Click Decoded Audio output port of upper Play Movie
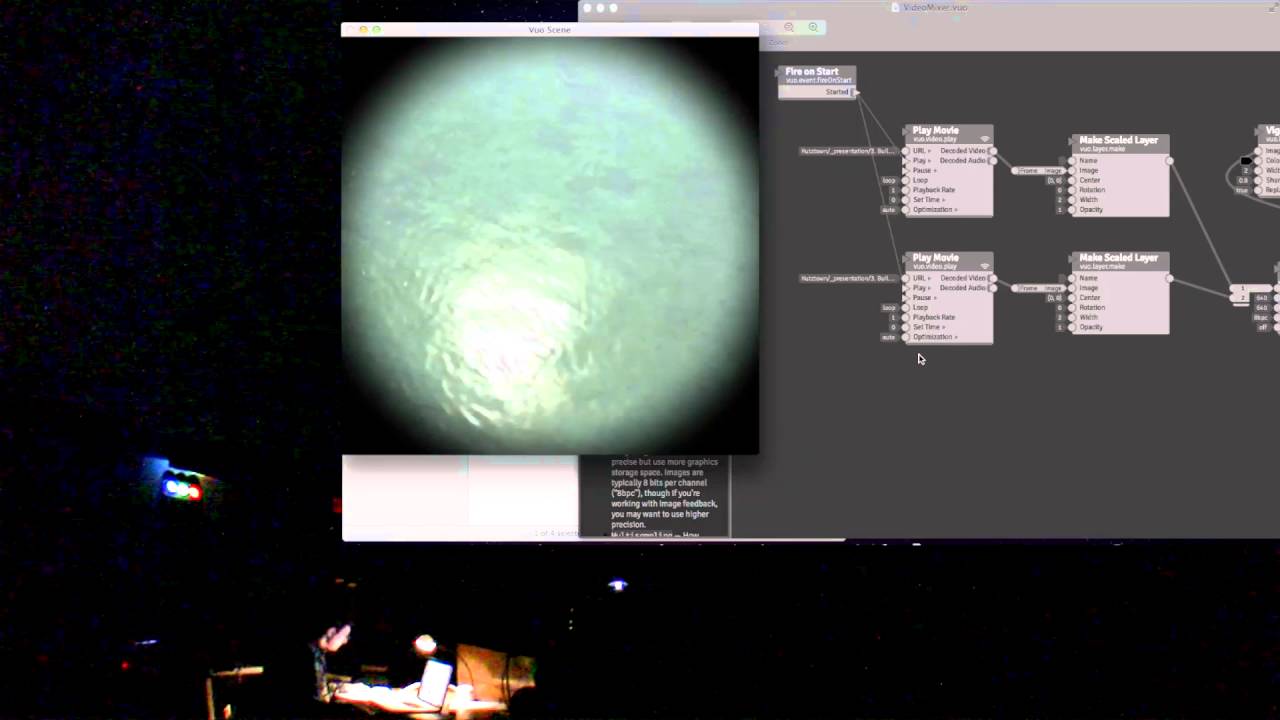The width and height of the screenshot is (1280, 720). click(x=992, y=161)
